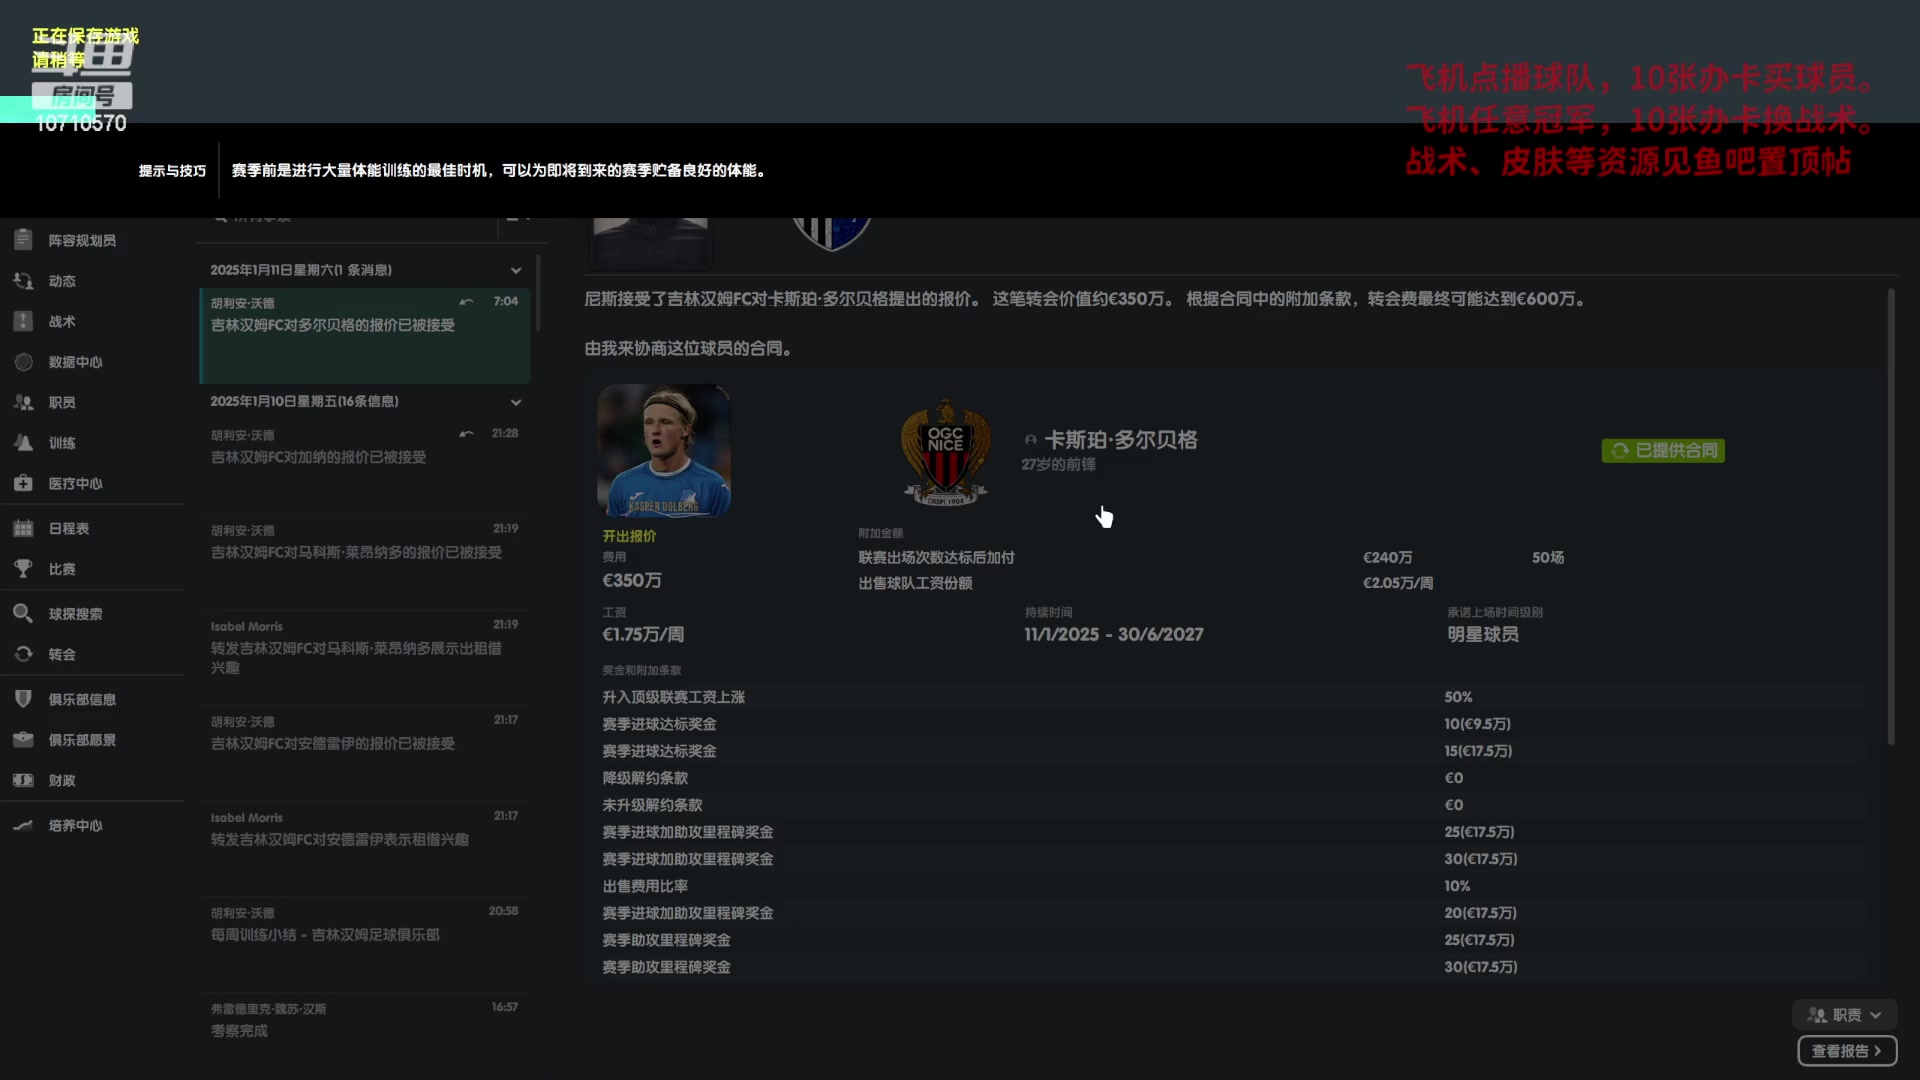Image resolution: width=1920 pixels, height=1080 pixels.
Task: Click the icon beside 卡斯珀·多尔贝格 name
Action: tap(1030, 440)
